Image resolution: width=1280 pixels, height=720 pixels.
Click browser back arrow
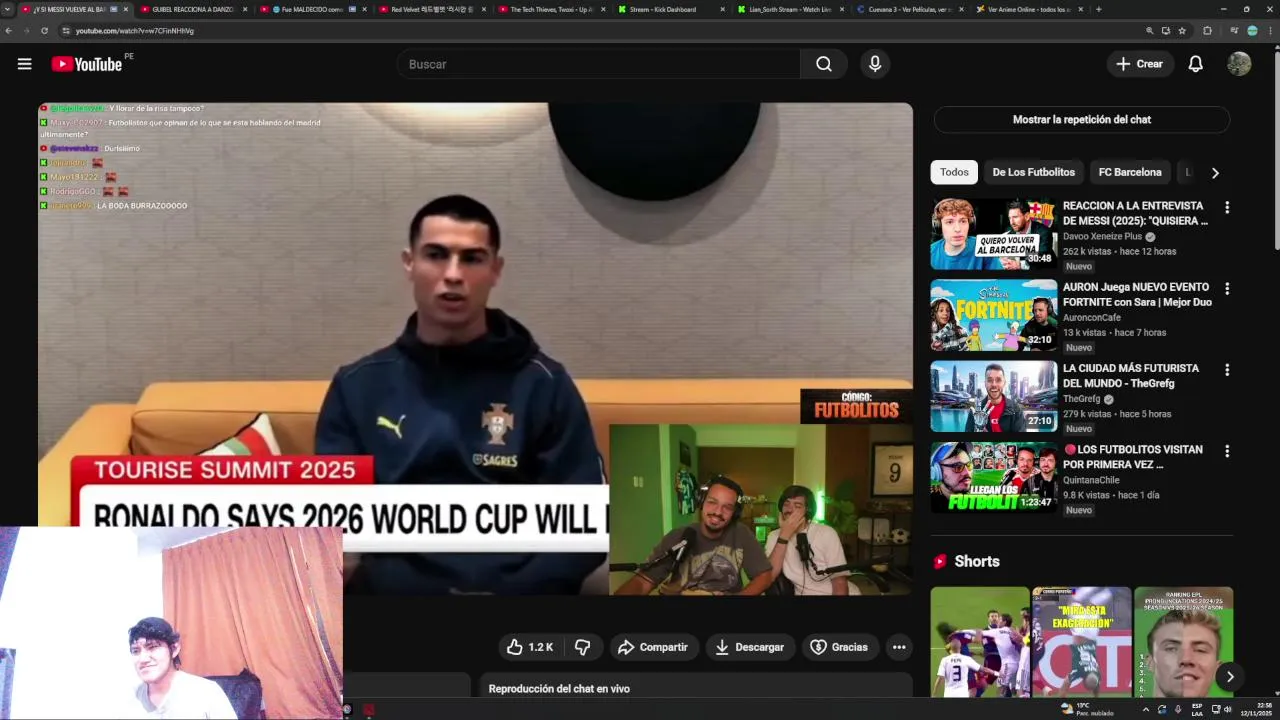click(9, 31)
